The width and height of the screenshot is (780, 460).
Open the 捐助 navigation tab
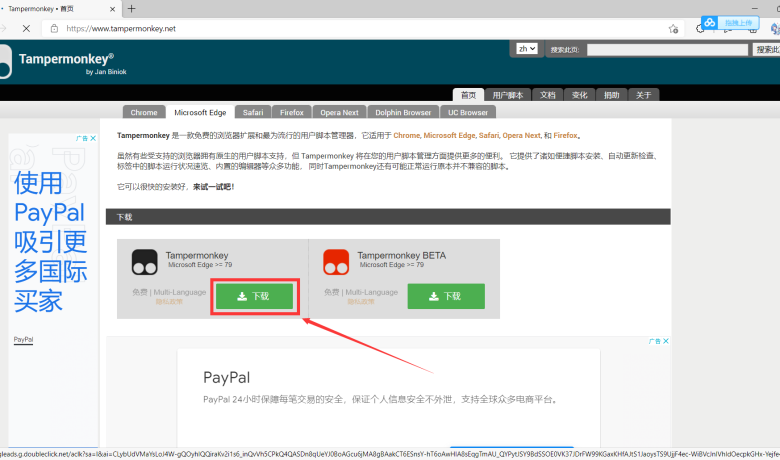click(611, 95)
